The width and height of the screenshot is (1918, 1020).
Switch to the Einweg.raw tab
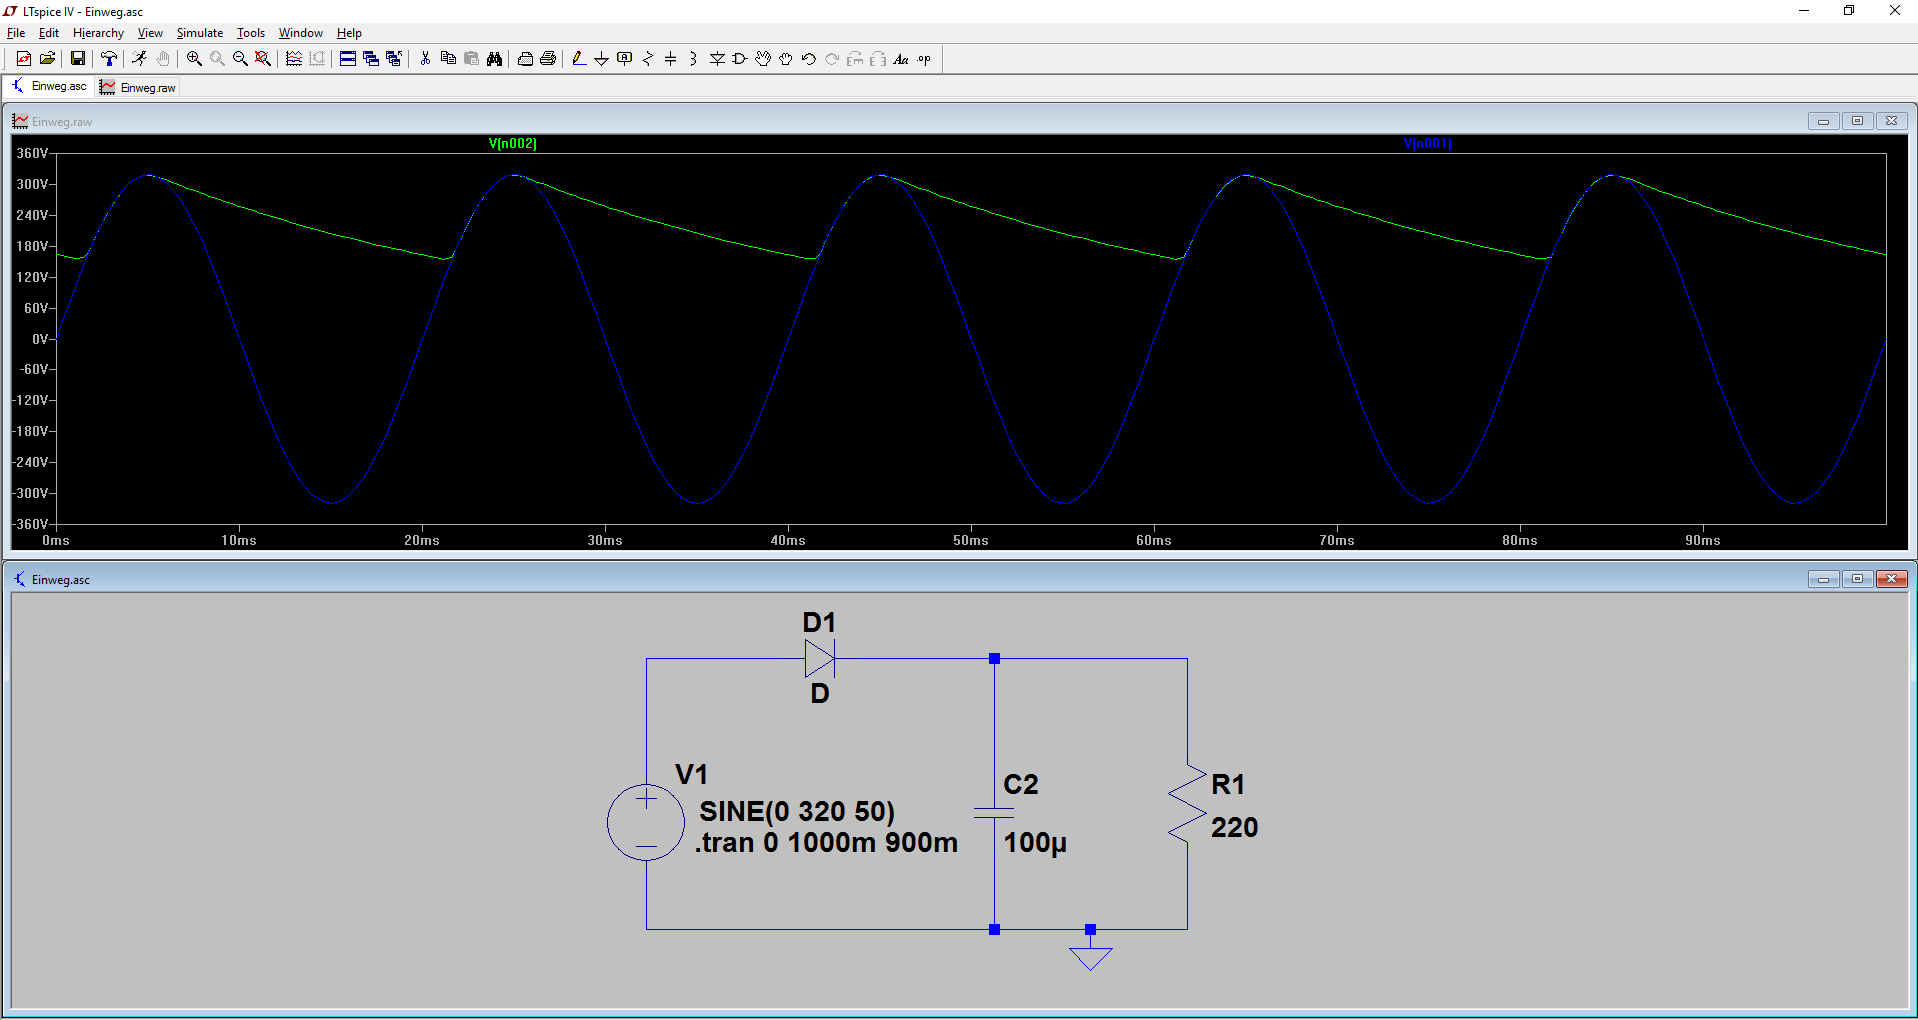(x=138, y=88)
